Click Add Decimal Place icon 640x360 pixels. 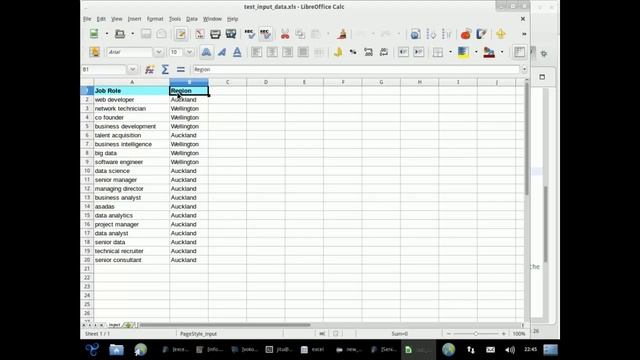368,52
